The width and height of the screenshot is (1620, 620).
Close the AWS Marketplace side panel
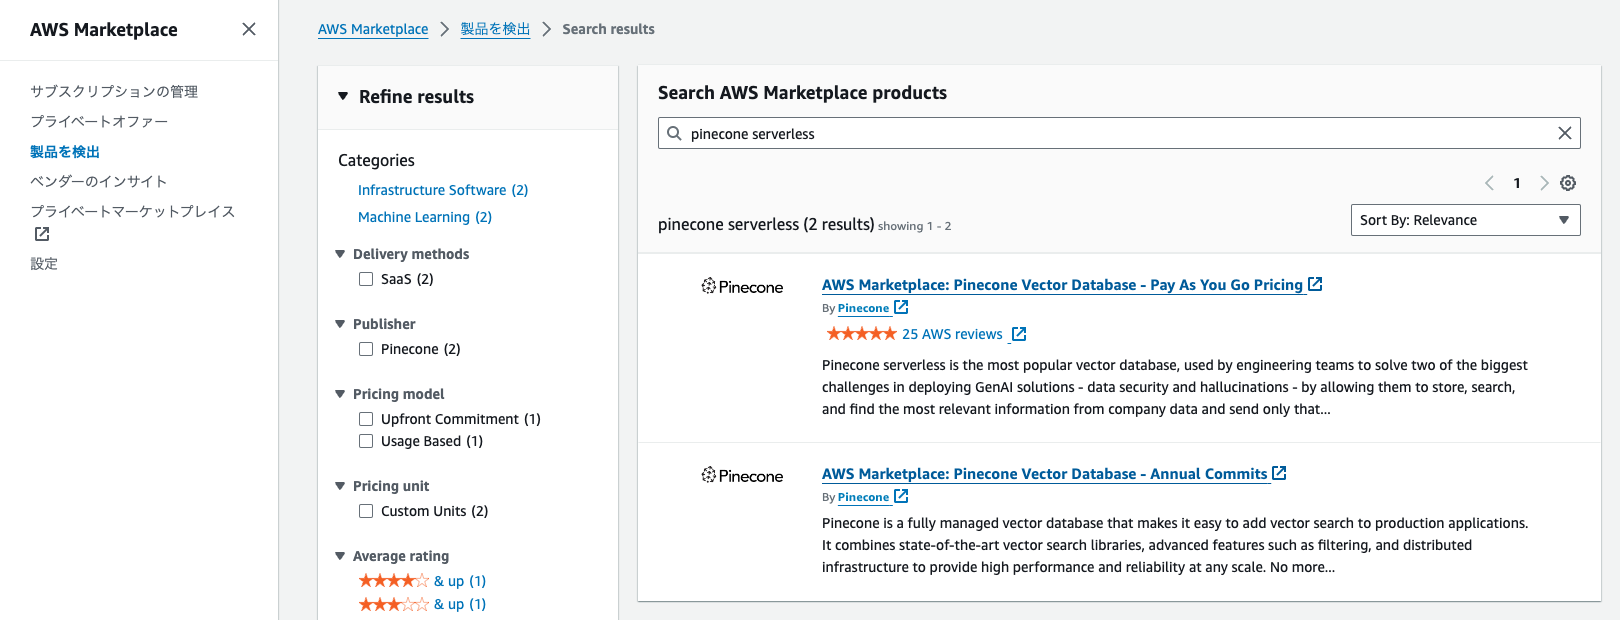click(249, 29)
